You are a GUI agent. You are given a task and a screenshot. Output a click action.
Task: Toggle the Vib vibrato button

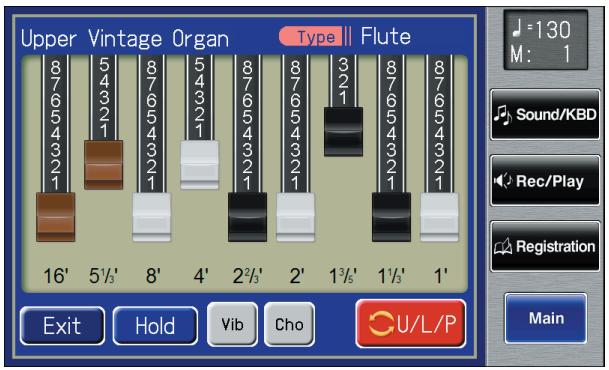click(x=232, y=324)
